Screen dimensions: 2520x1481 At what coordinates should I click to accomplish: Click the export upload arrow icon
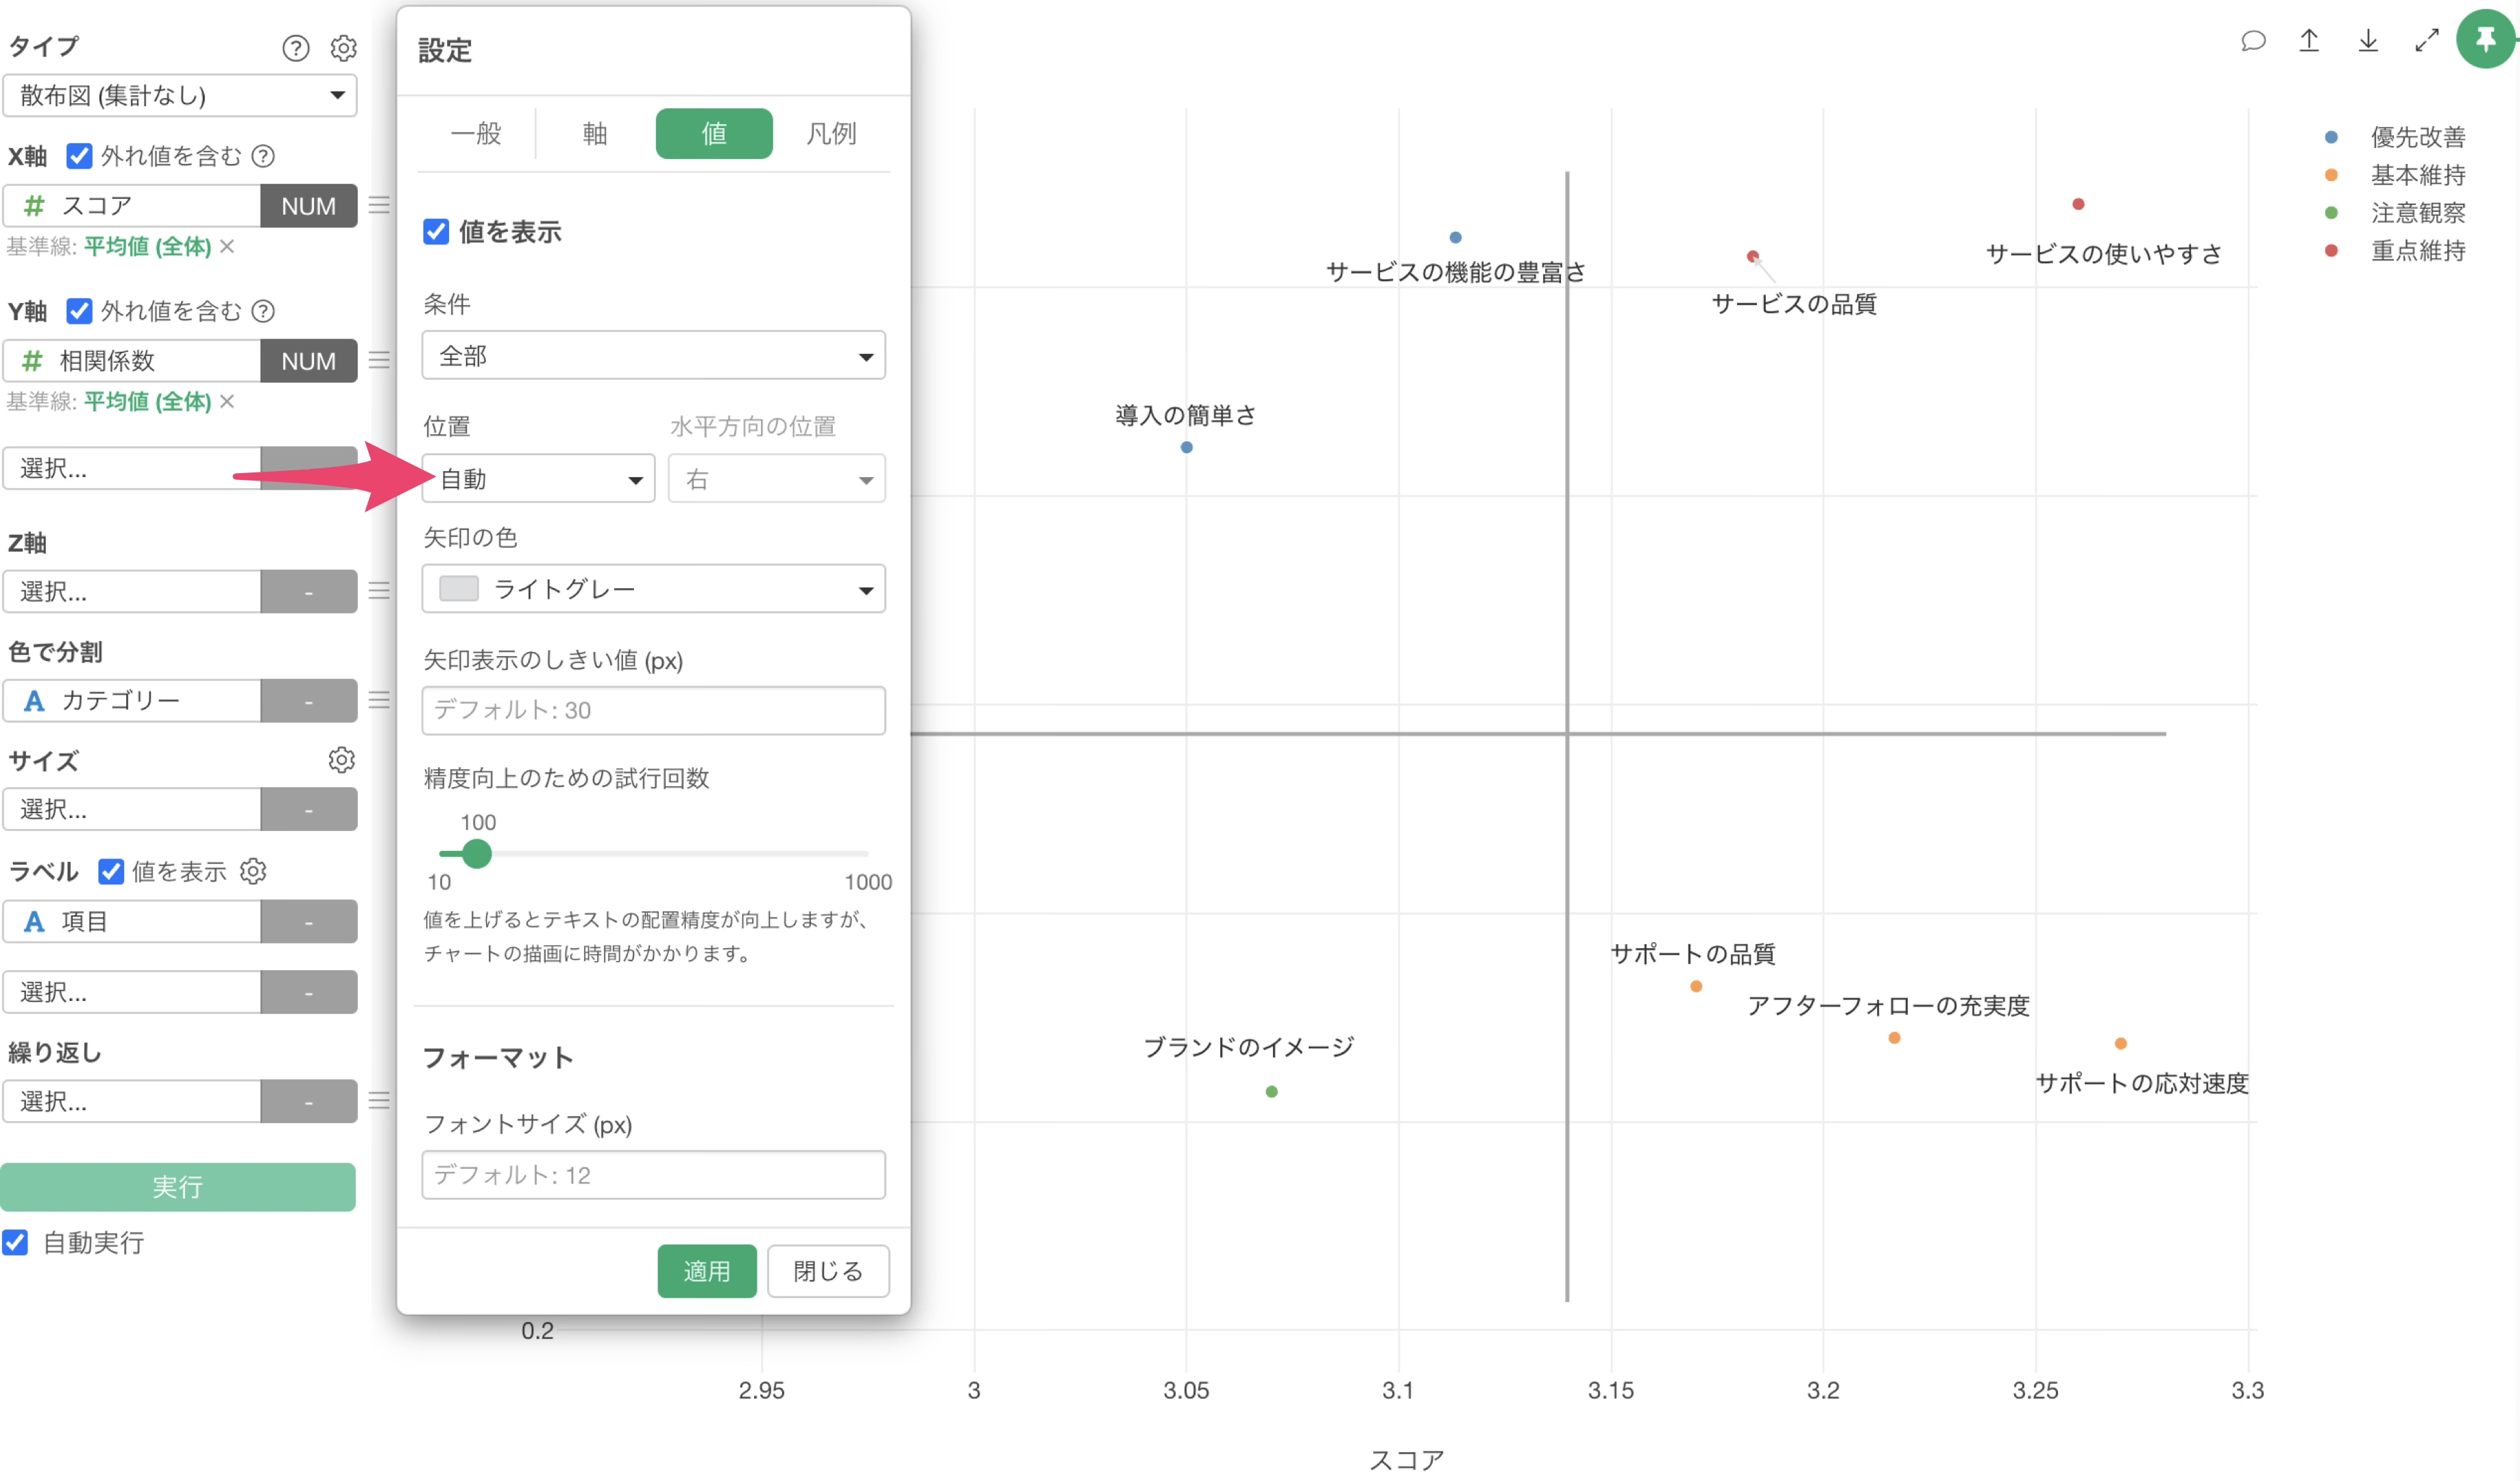[x=2309, y=41]
